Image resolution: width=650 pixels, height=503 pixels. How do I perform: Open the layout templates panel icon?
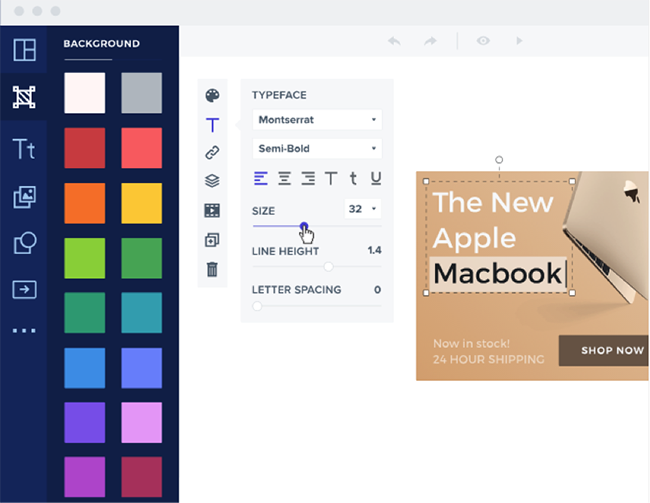click(24, 50)
